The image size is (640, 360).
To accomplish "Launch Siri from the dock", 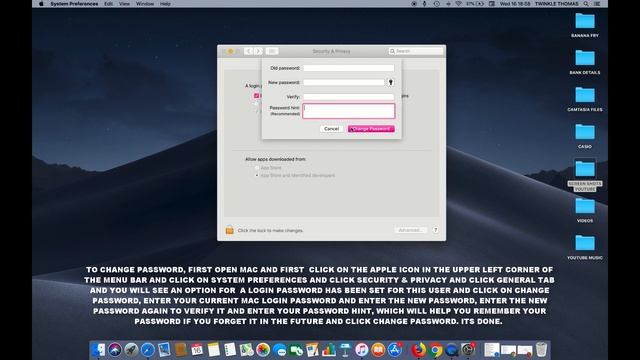I will tap(115, 350).
